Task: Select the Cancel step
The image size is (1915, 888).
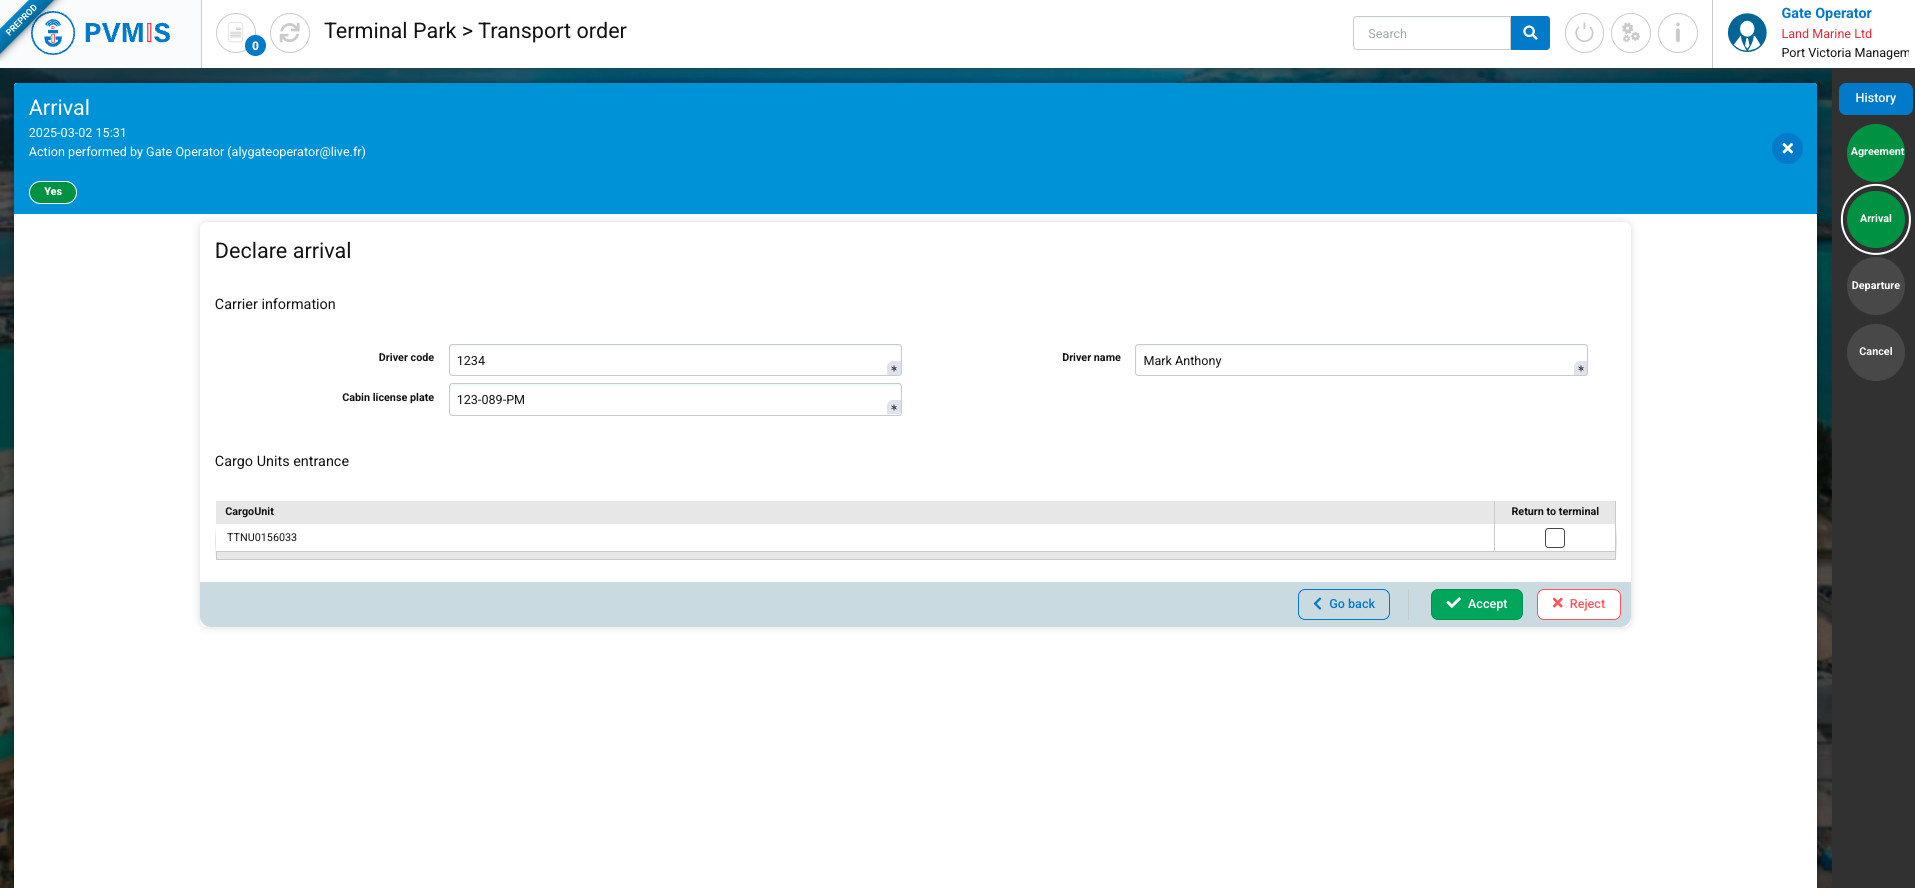Action: point(1875,352)
